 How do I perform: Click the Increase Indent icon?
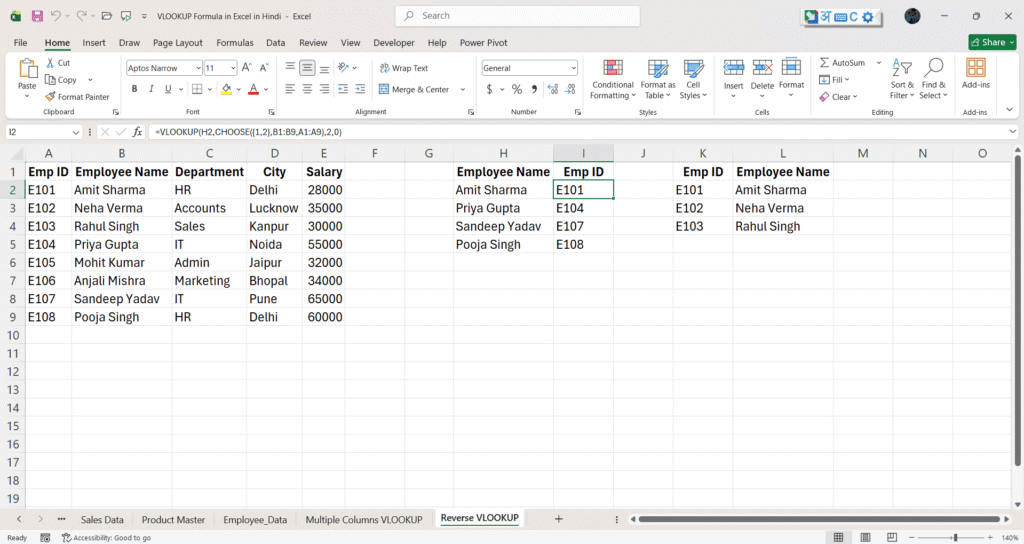point(360,89)
